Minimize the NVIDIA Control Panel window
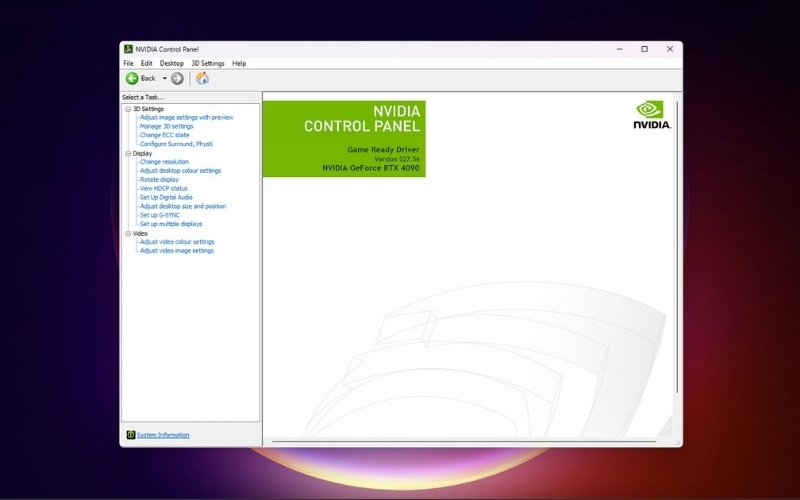This screenshot has width=800, height=500. coord(619,49)
